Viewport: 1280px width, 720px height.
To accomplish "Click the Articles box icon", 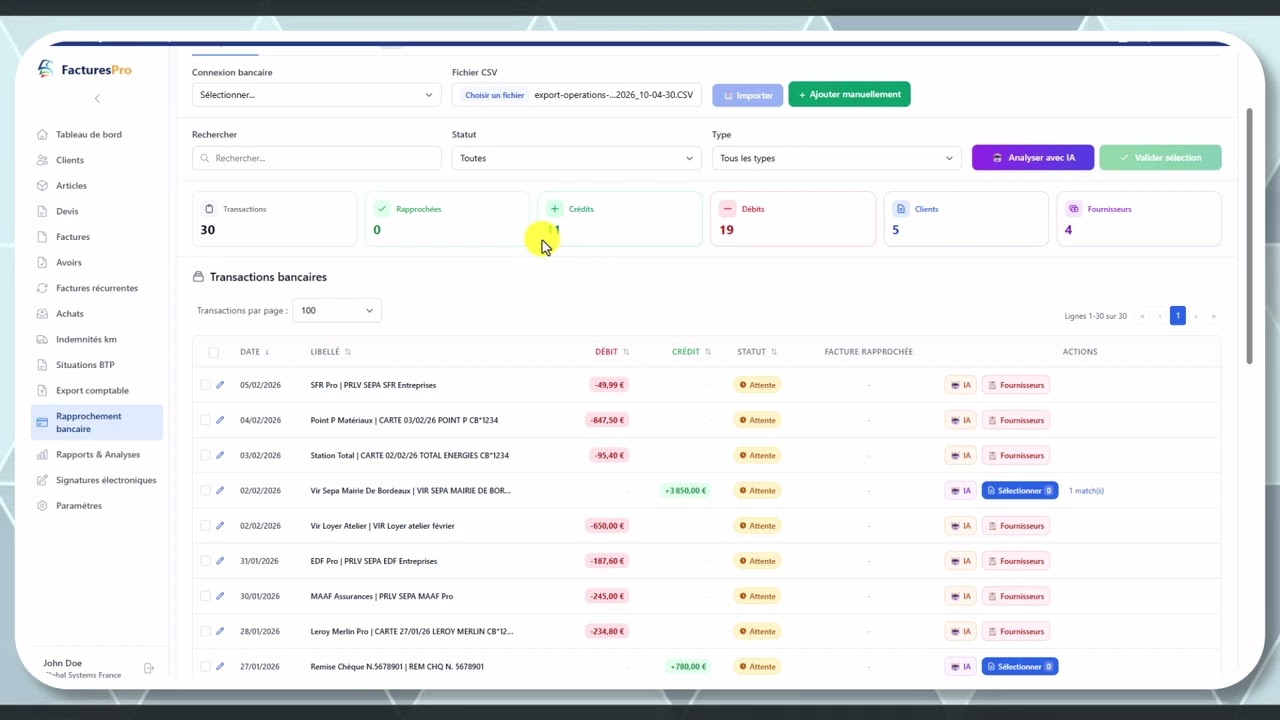I will (42, 185).
